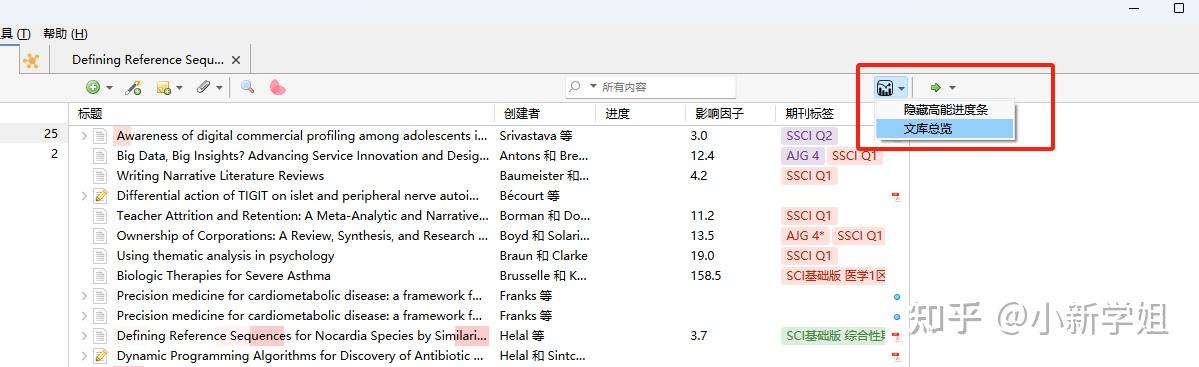This screenshot has height=367, width=1199.
Task: Close the Defining Reference Sequ... tab
Action: tap(236, 60)
